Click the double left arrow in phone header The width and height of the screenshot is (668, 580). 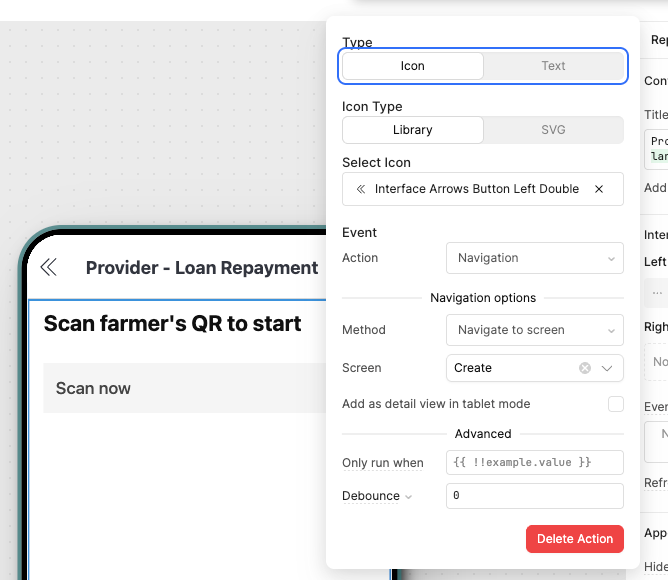(x=48, y=267)
